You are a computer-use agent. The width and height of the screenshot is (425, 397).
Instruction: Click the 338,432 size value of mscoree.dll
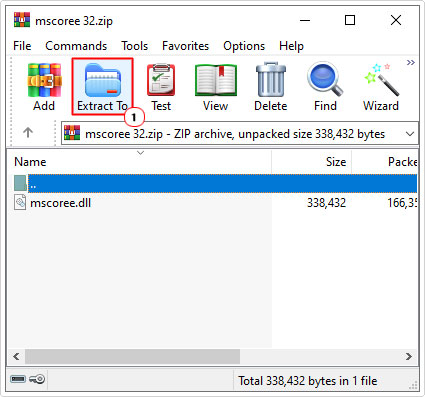(x=326, y=203)
